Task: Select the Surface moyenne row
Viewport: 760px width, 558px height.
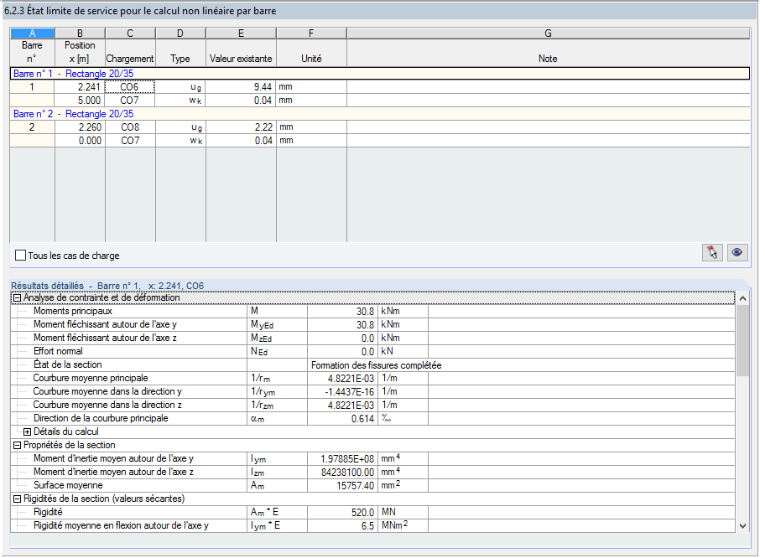Action: 373,485
